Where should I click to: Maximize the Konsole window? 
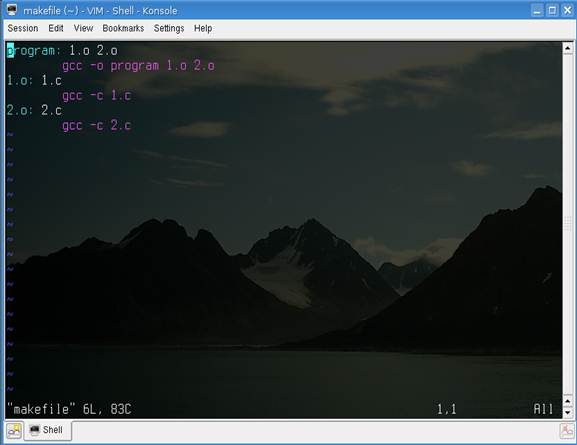coord(552,10)
